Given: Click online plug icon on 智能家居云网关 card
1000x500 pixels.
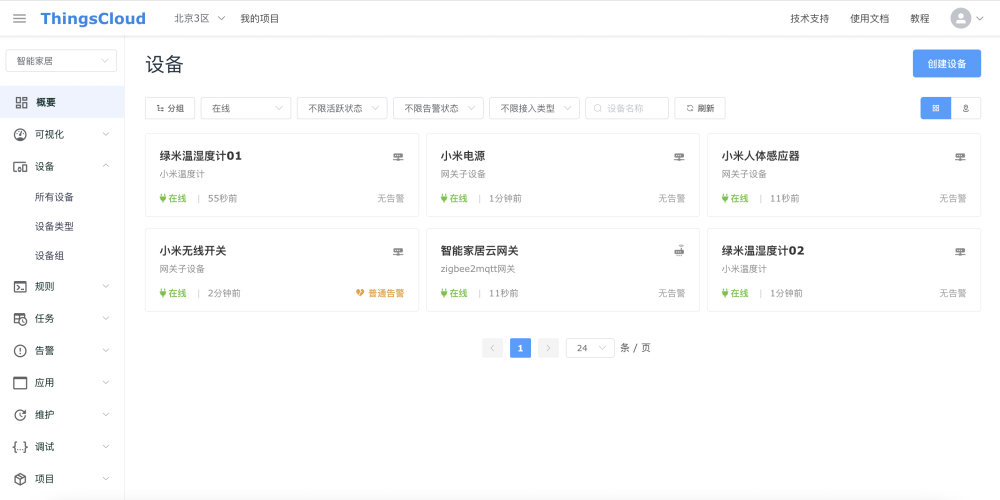Looking at the screenshot, I should coord(444,293).
